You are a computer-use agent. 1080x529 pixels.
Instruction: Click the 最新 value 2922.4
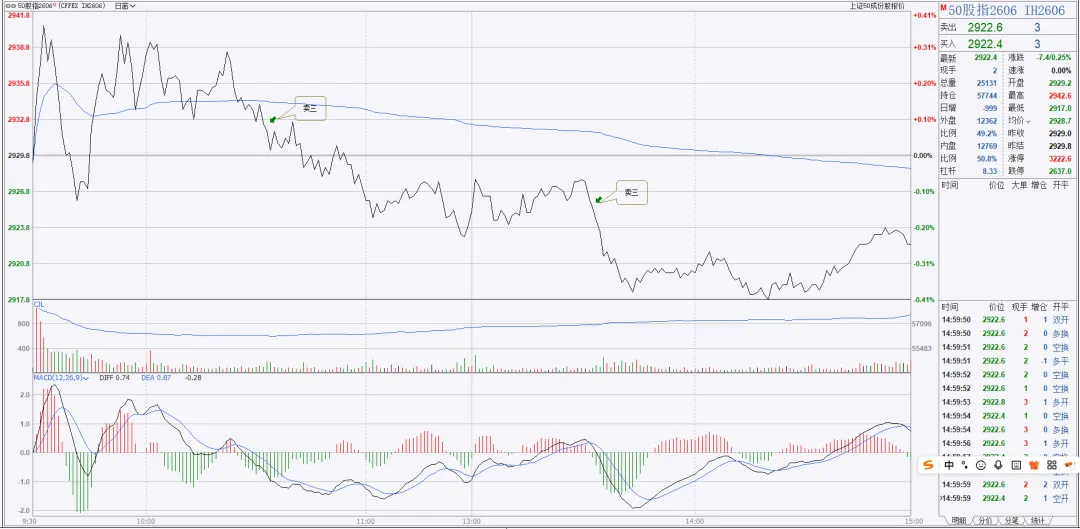point(987,58)
